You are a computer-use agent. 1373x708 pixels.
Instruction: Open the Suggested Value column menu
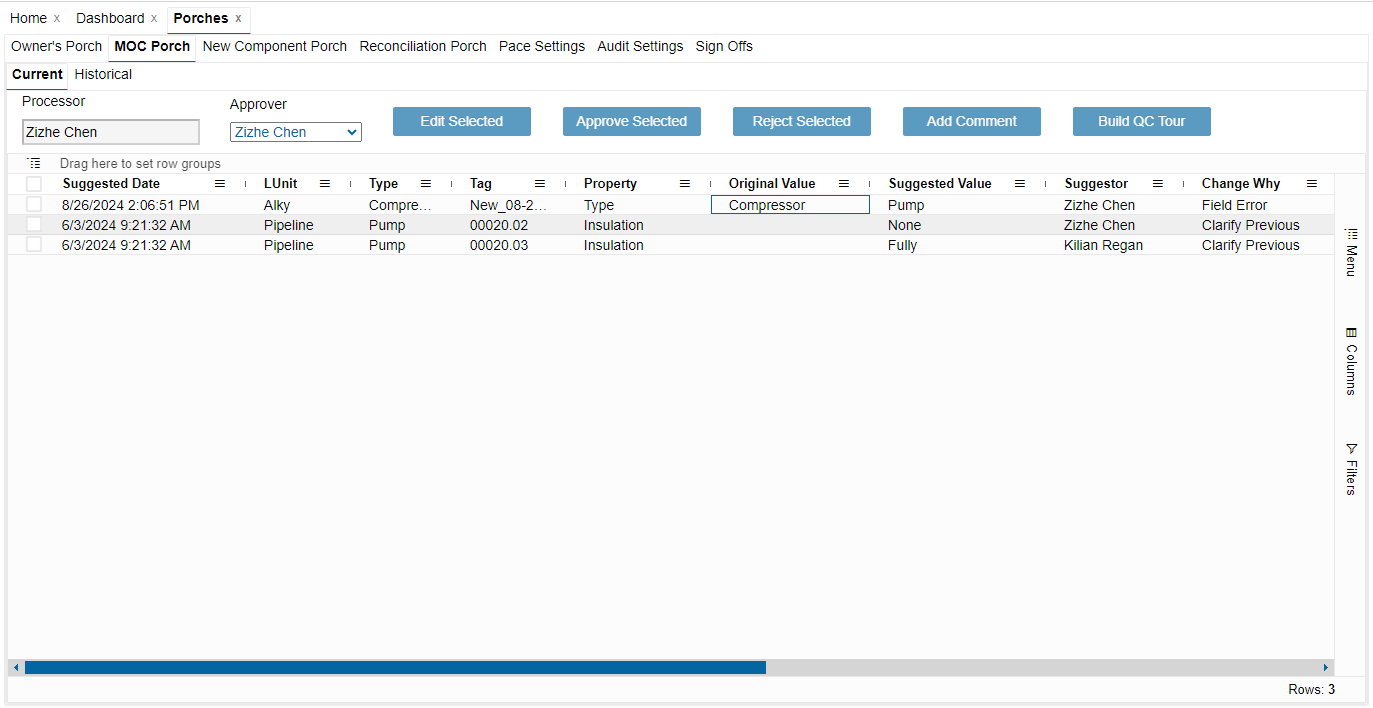tap(1020, 184)
